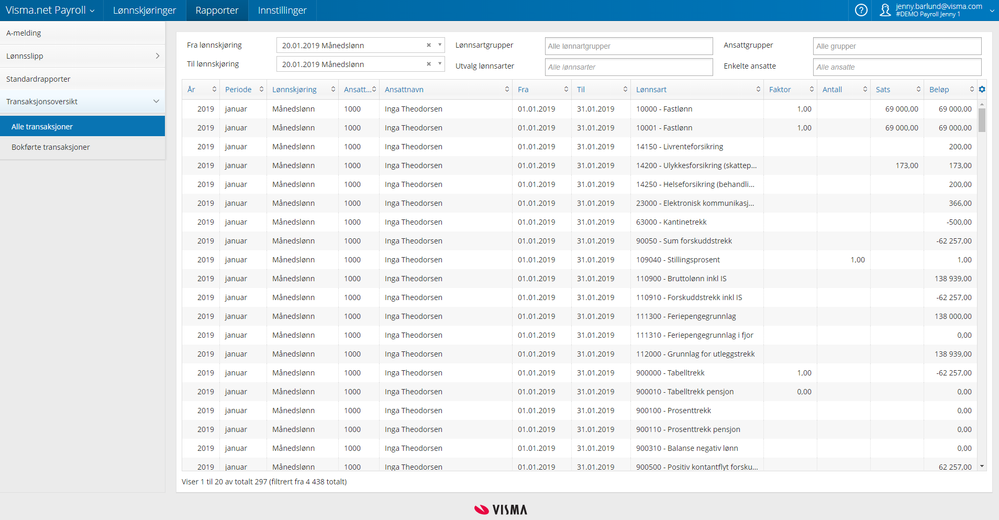999x520 pixels.
Task: Click the table vertical scrollbar thumb
Action: point(982,120)
